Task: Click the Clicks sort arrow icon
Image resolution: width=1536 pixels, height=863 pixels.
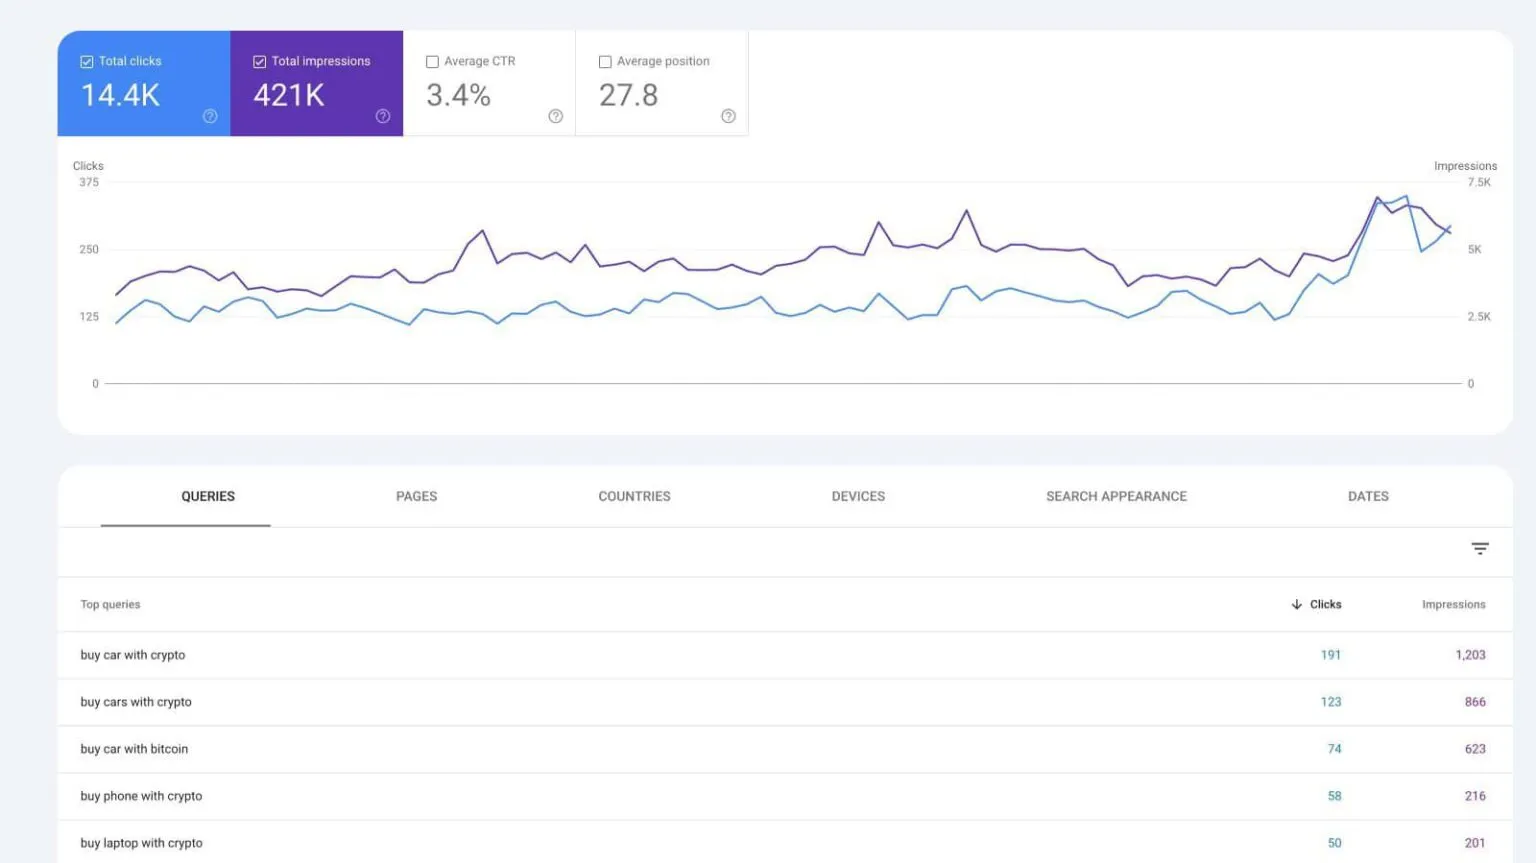Action: [1295, 604]
